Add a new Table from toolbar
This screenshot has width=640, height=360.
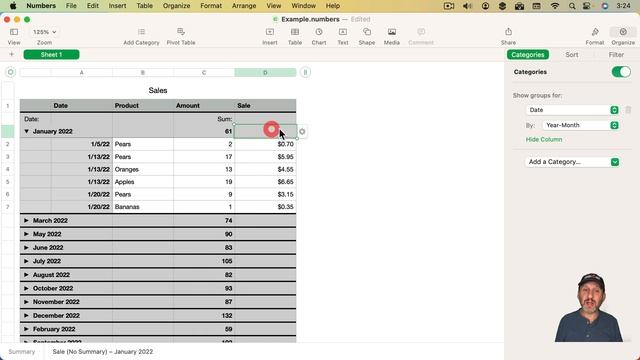coord(295,32)
